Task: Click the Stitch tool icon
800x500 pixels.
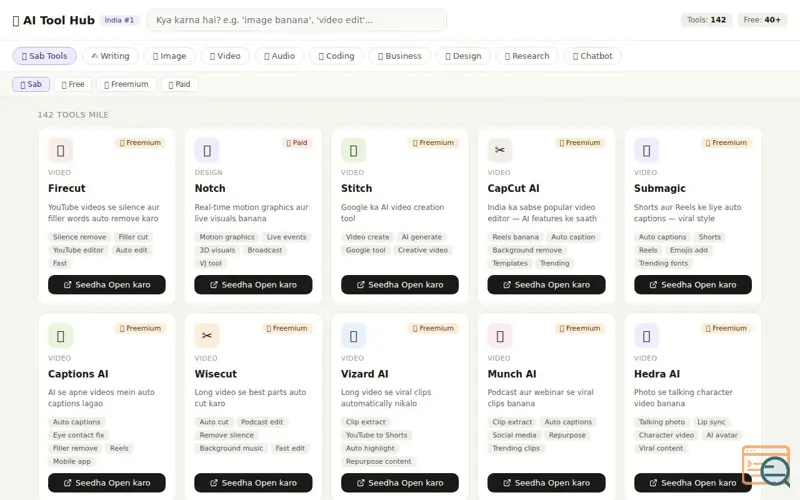Action: (354, 151)
